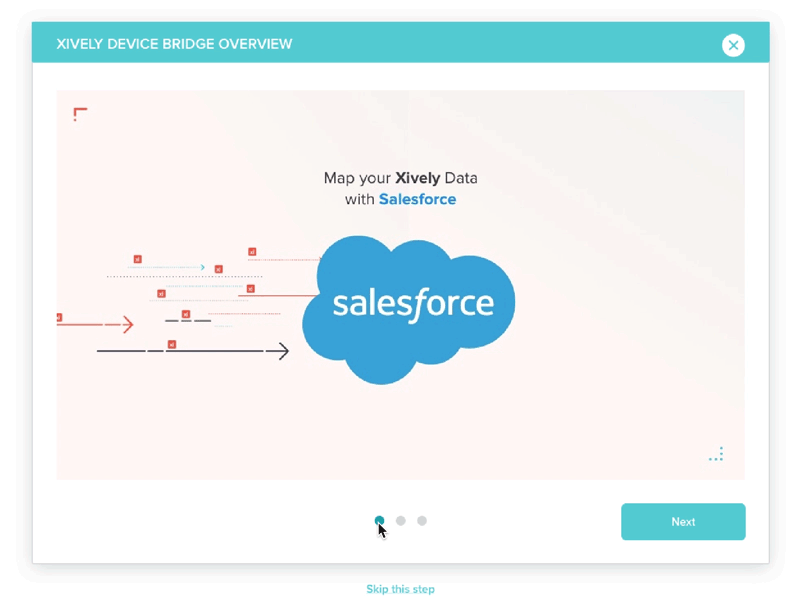Select the second carousel slide indicator dot

[x=400, y=520]
